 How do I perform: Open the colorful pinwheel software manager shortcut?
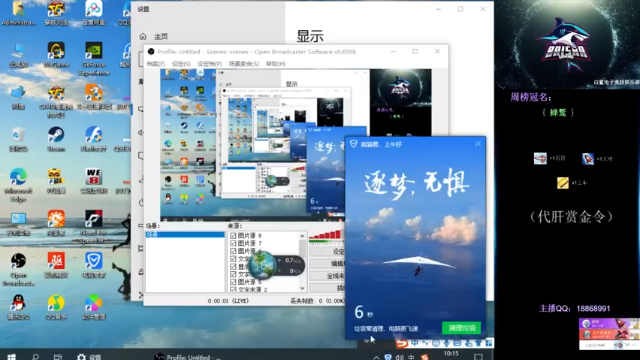click(x=93, y=307)
